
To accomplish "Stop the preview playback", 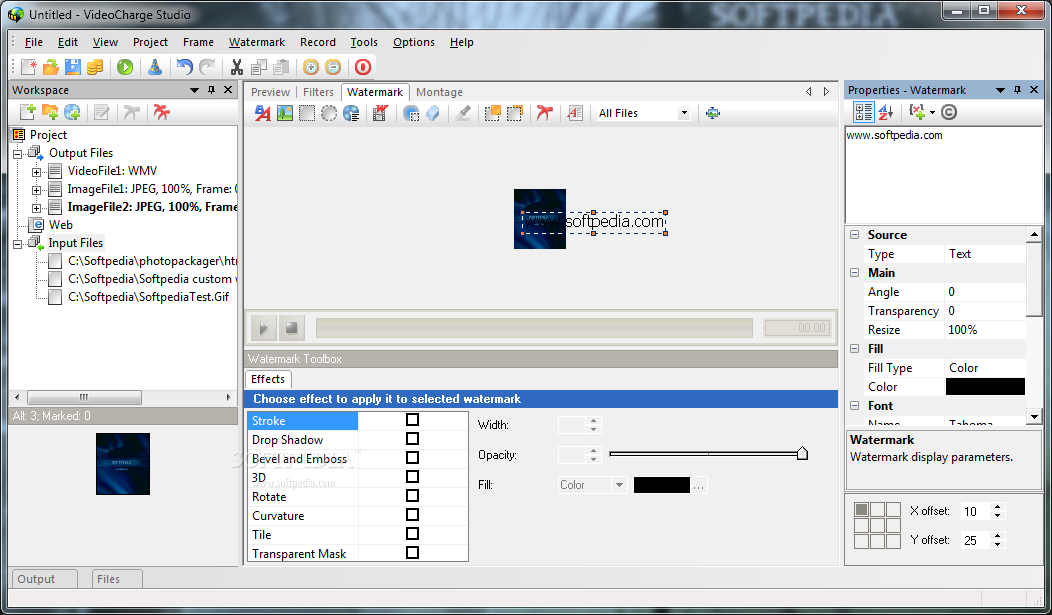I will click(x=291, y=328).
